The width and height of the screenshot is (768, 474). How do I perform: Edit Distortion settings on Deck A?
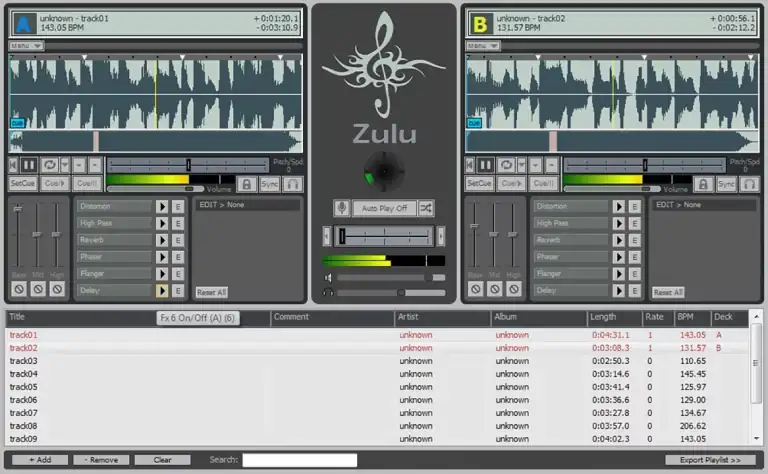(x=178, y=207)
